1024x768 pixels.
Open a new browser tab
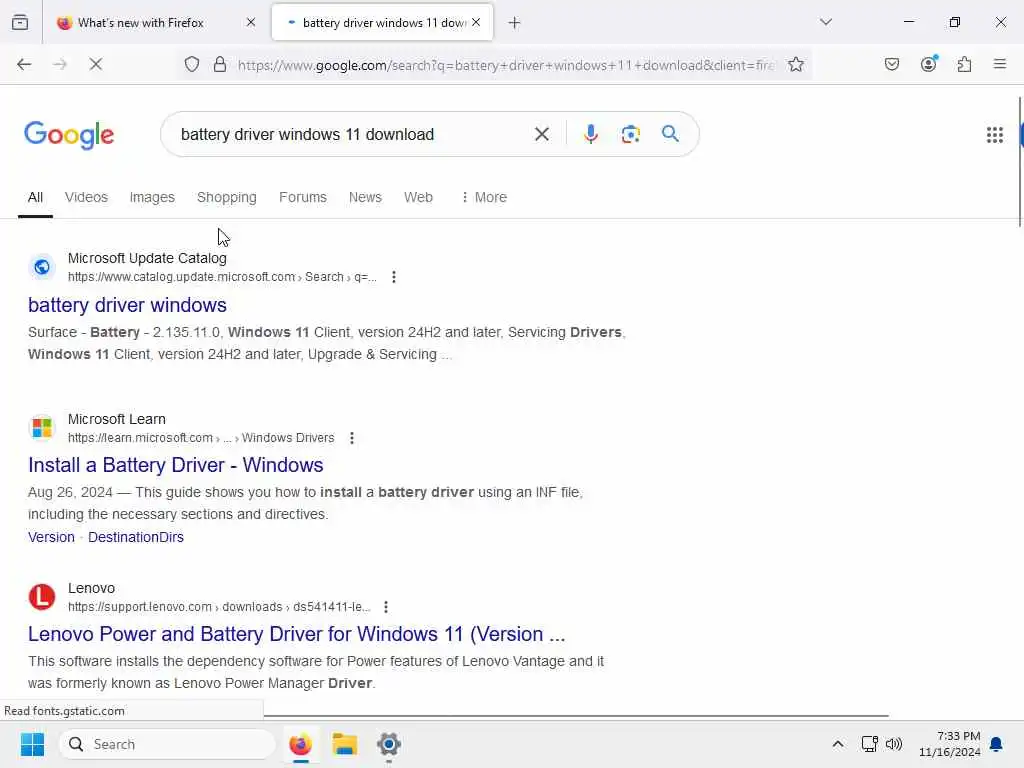[514, 23]
